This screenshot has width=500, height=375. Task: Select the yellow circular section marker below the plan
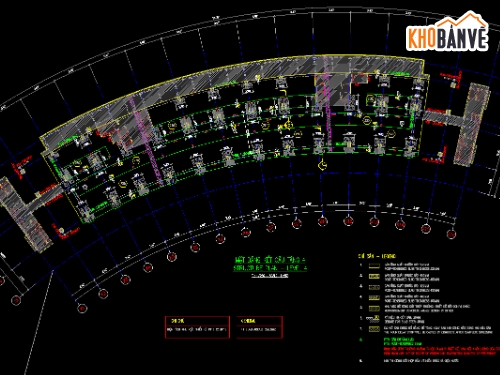click(x=322, y=165)
